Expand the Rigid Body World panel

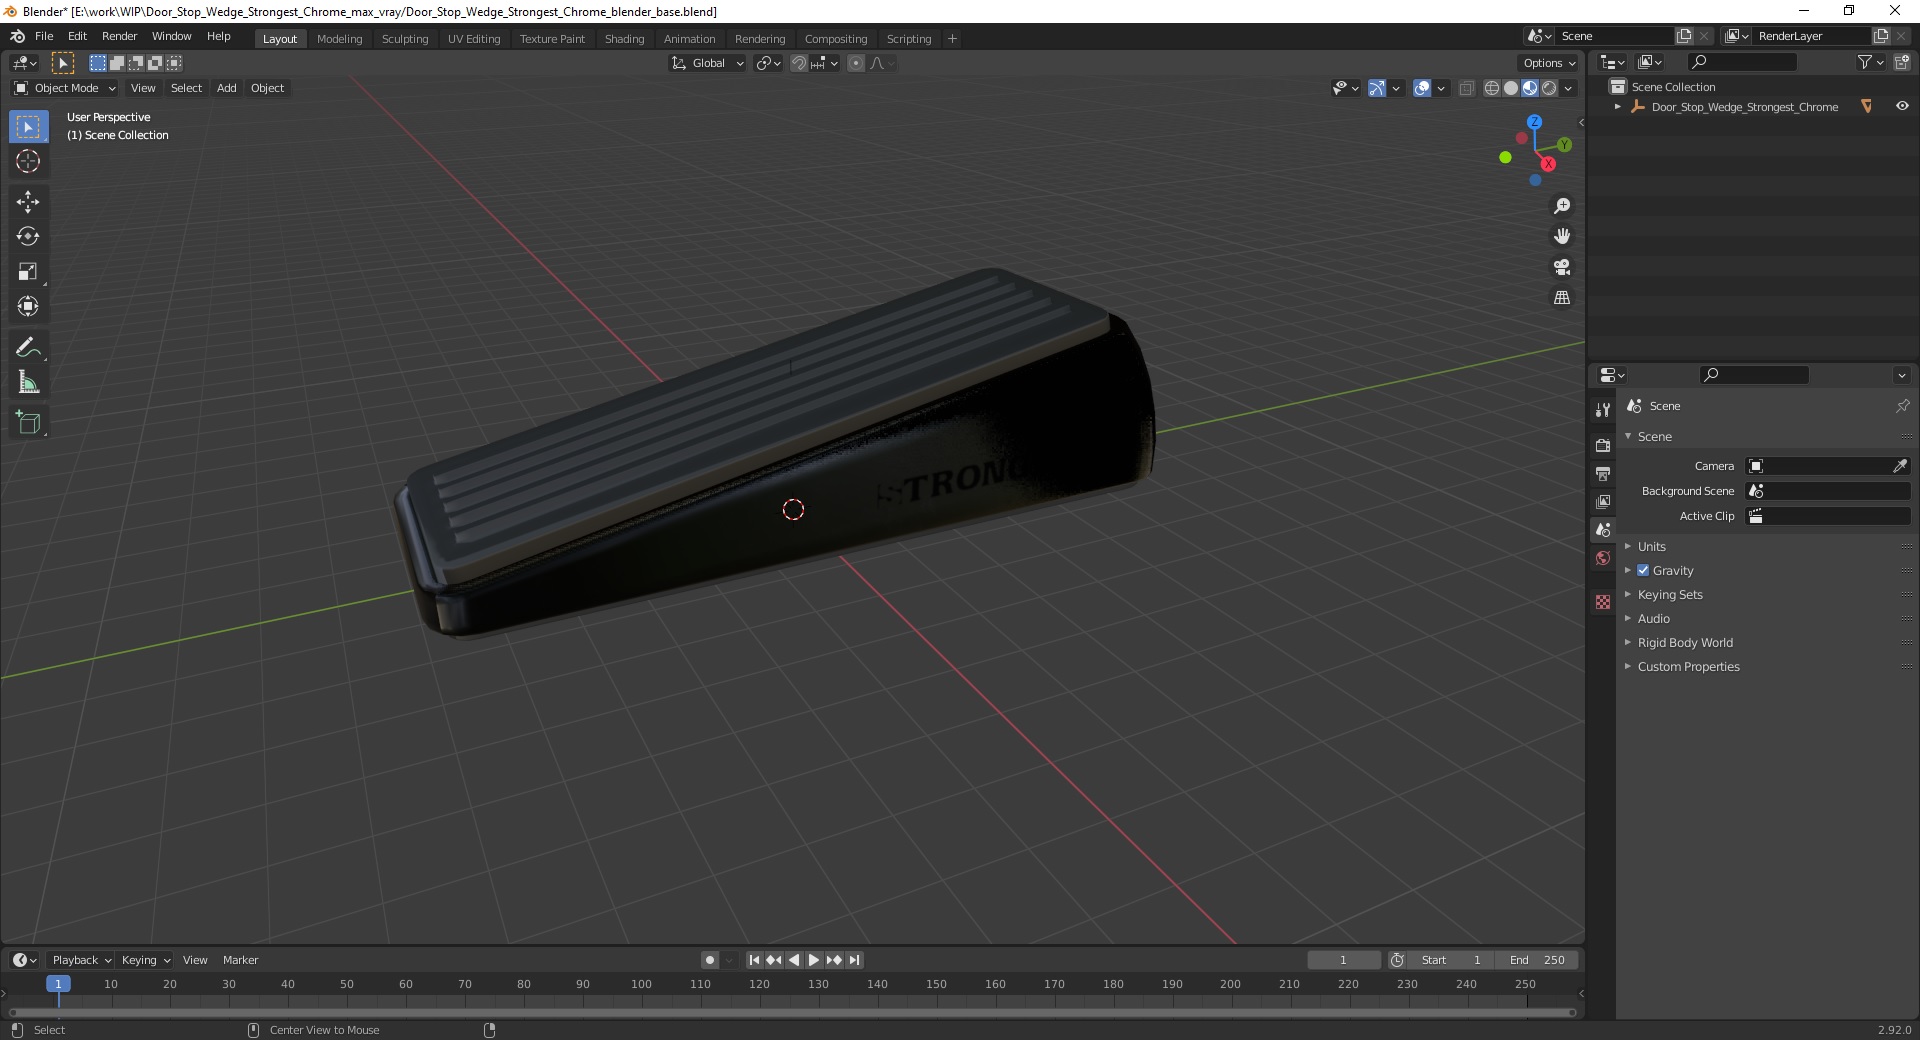(1685, 642)
